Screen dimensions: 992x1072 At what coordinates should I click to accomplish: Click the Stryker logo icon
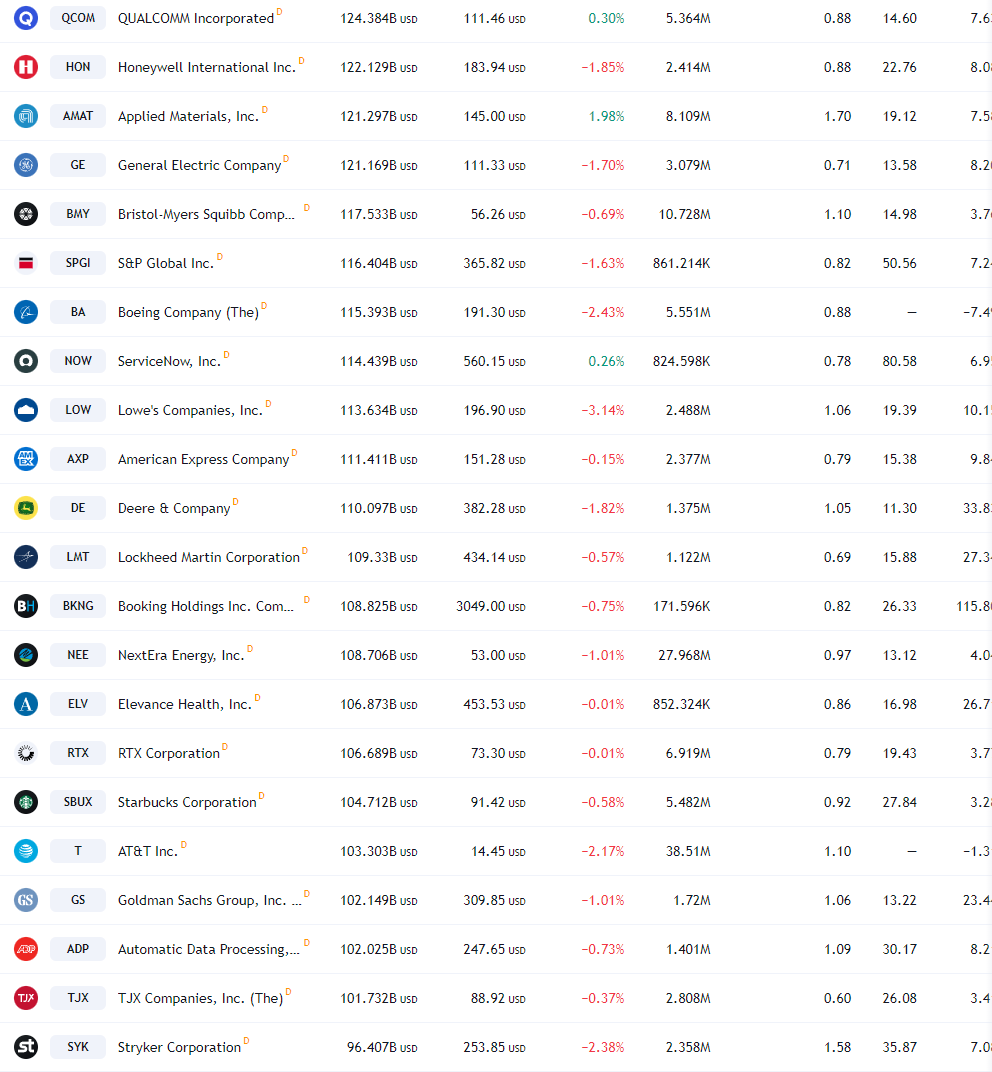[26, 1047]
